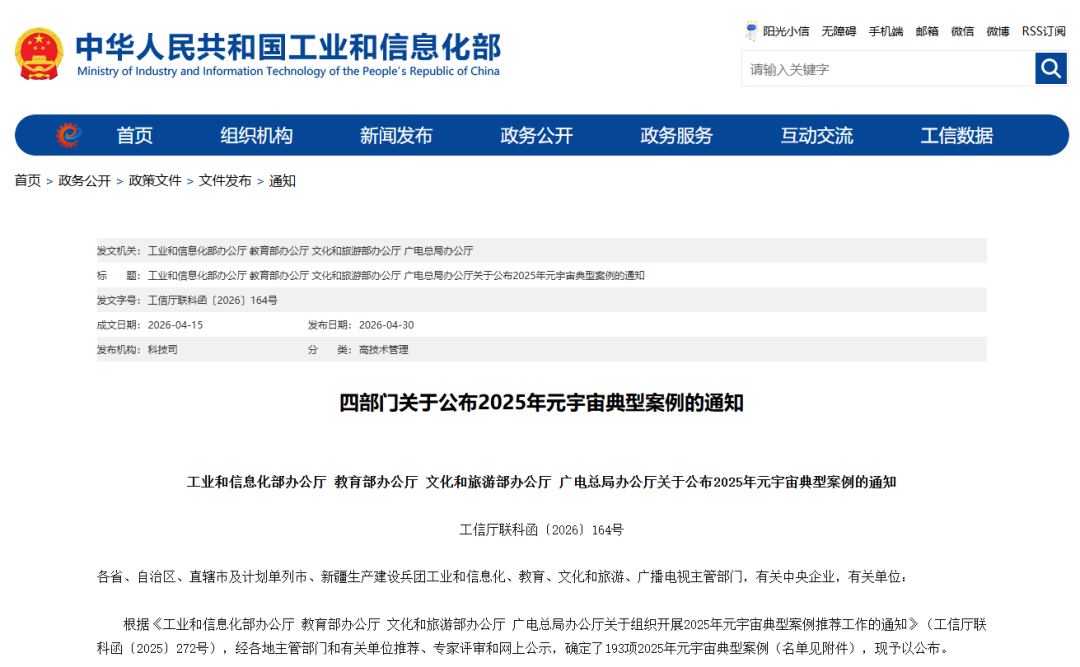The height and width of the screenshot is (667, 1080).
Task: Click centered document number under the subtitle
Action: pyautogui.click(x=541, y=530)
